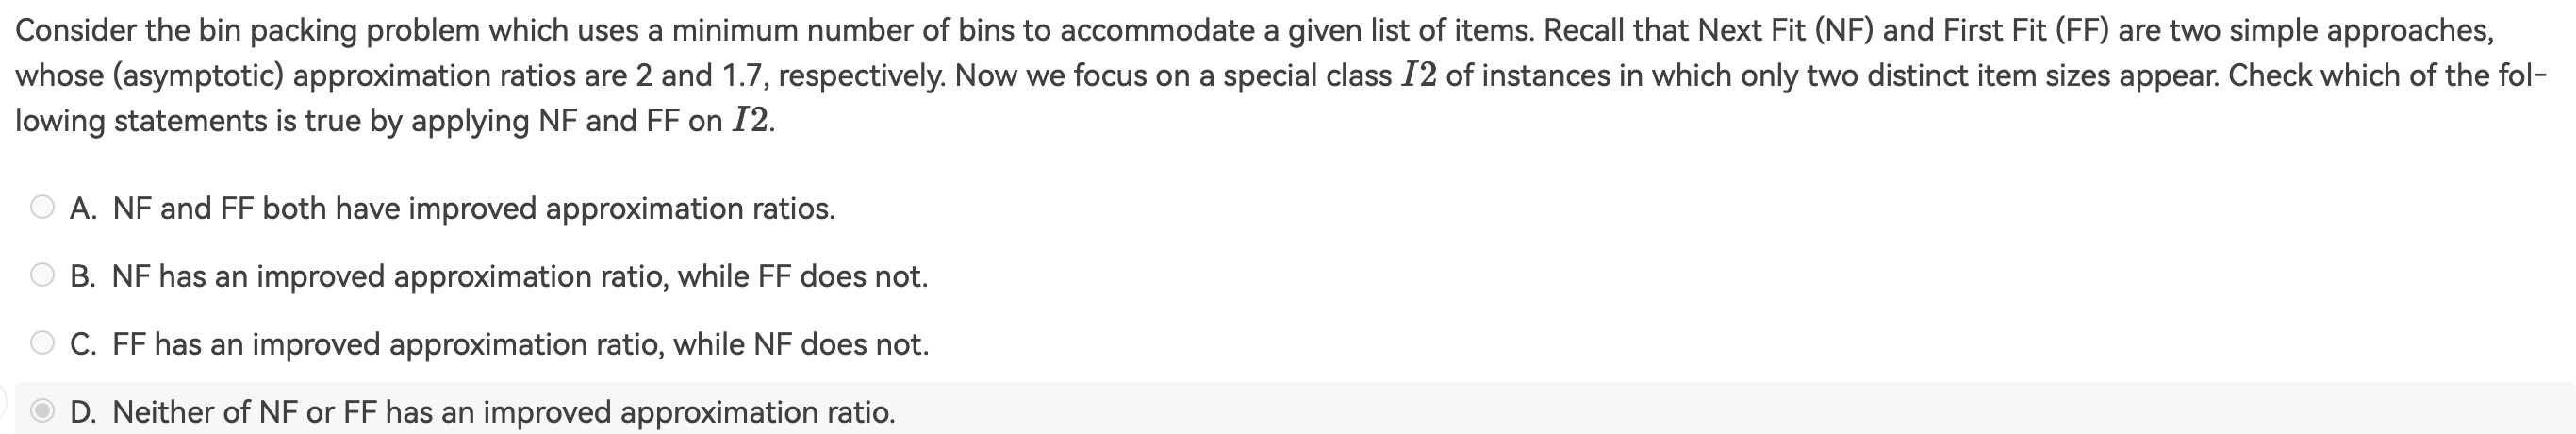Select radio button for option C

[x=42, y=344]
